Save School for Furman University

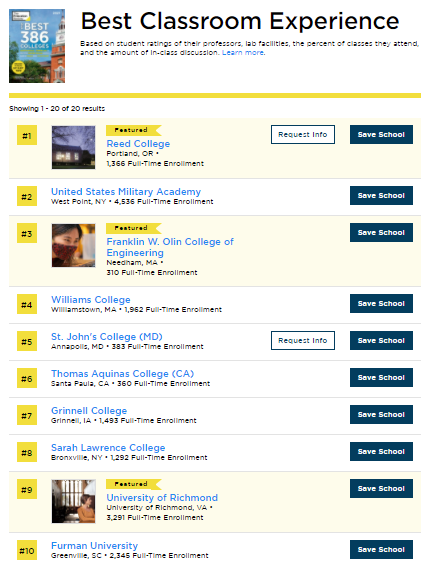(x=381, y=550)
